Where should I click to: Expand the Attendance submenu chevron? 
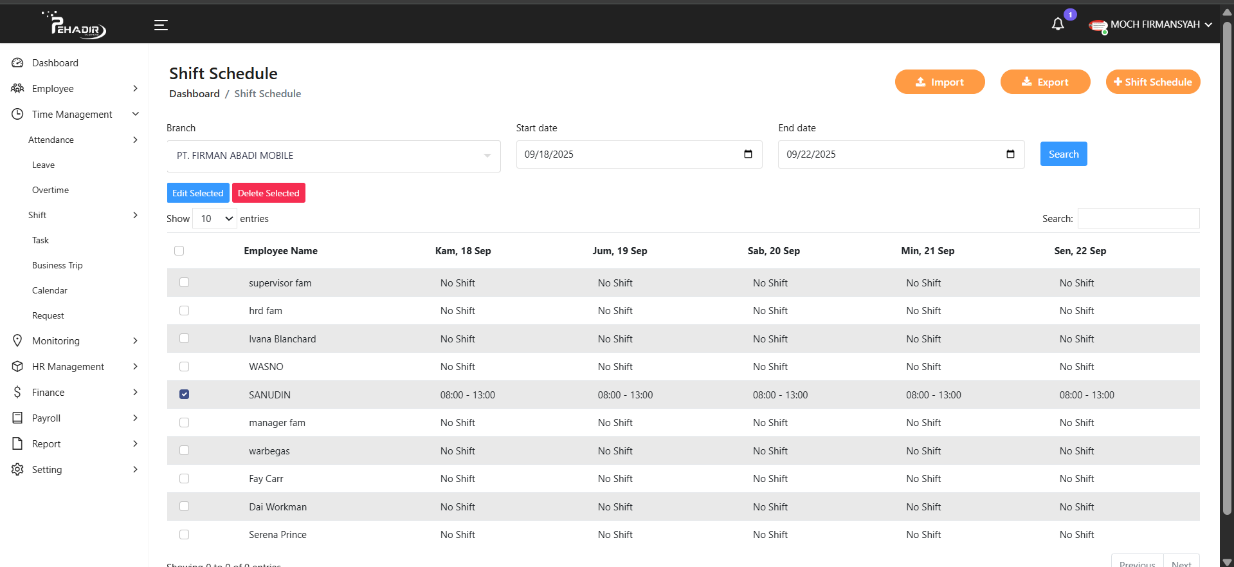[135, 140]
